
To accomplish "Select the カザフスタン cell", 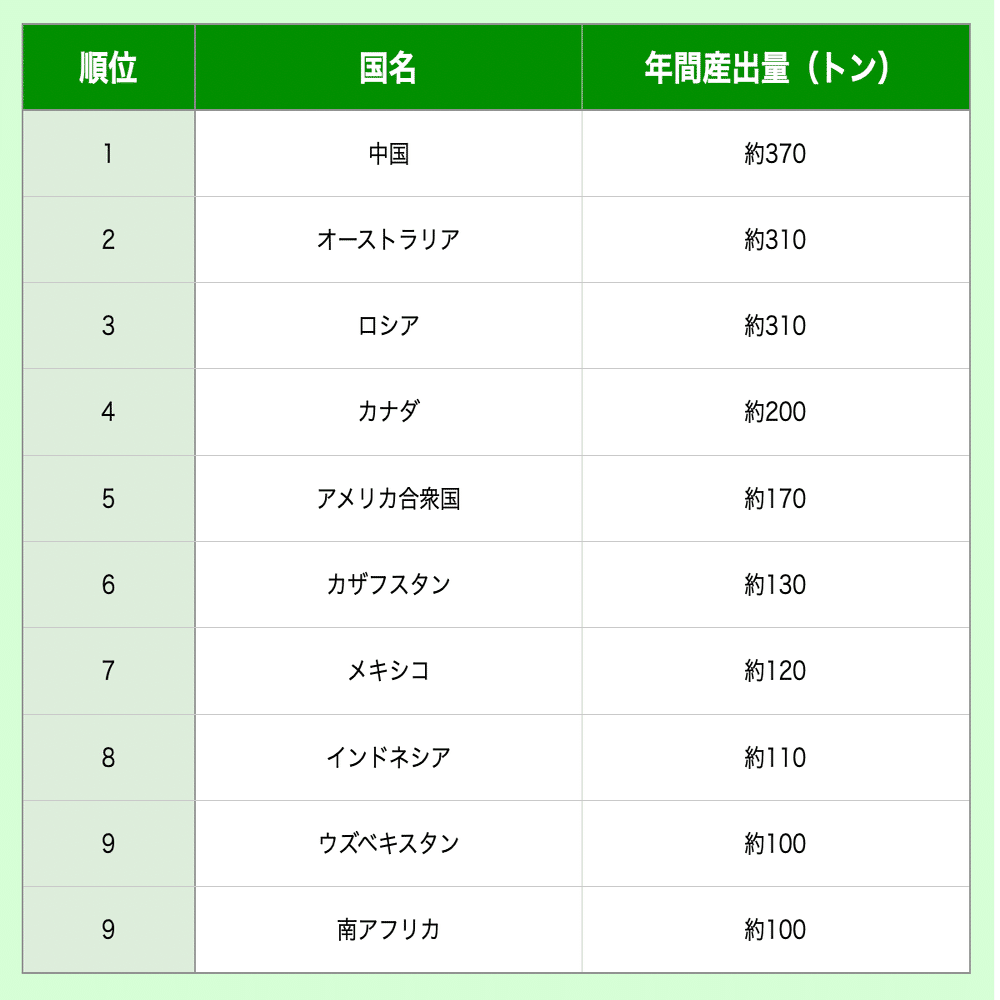I will coord(388,584).
